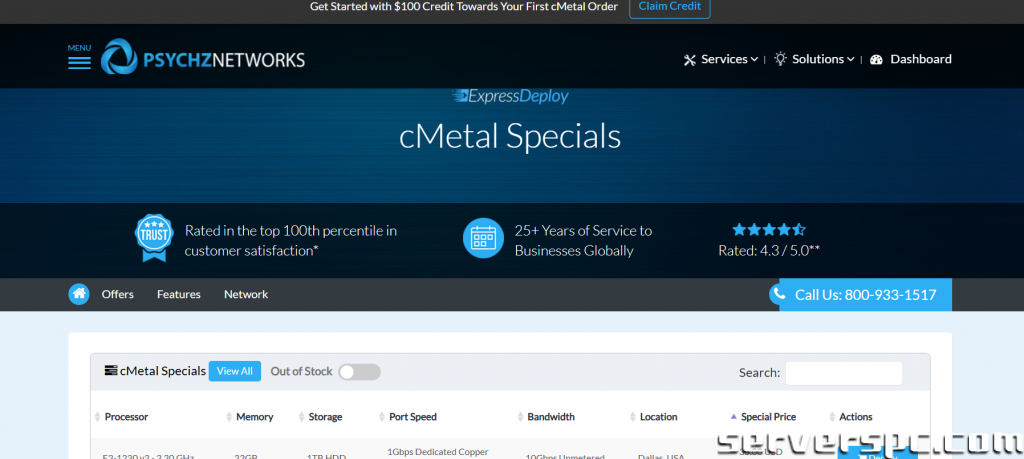Screen dimensions: 1024x459
Task: Open the hamburger MENU icon
Action: click(79, 61)
